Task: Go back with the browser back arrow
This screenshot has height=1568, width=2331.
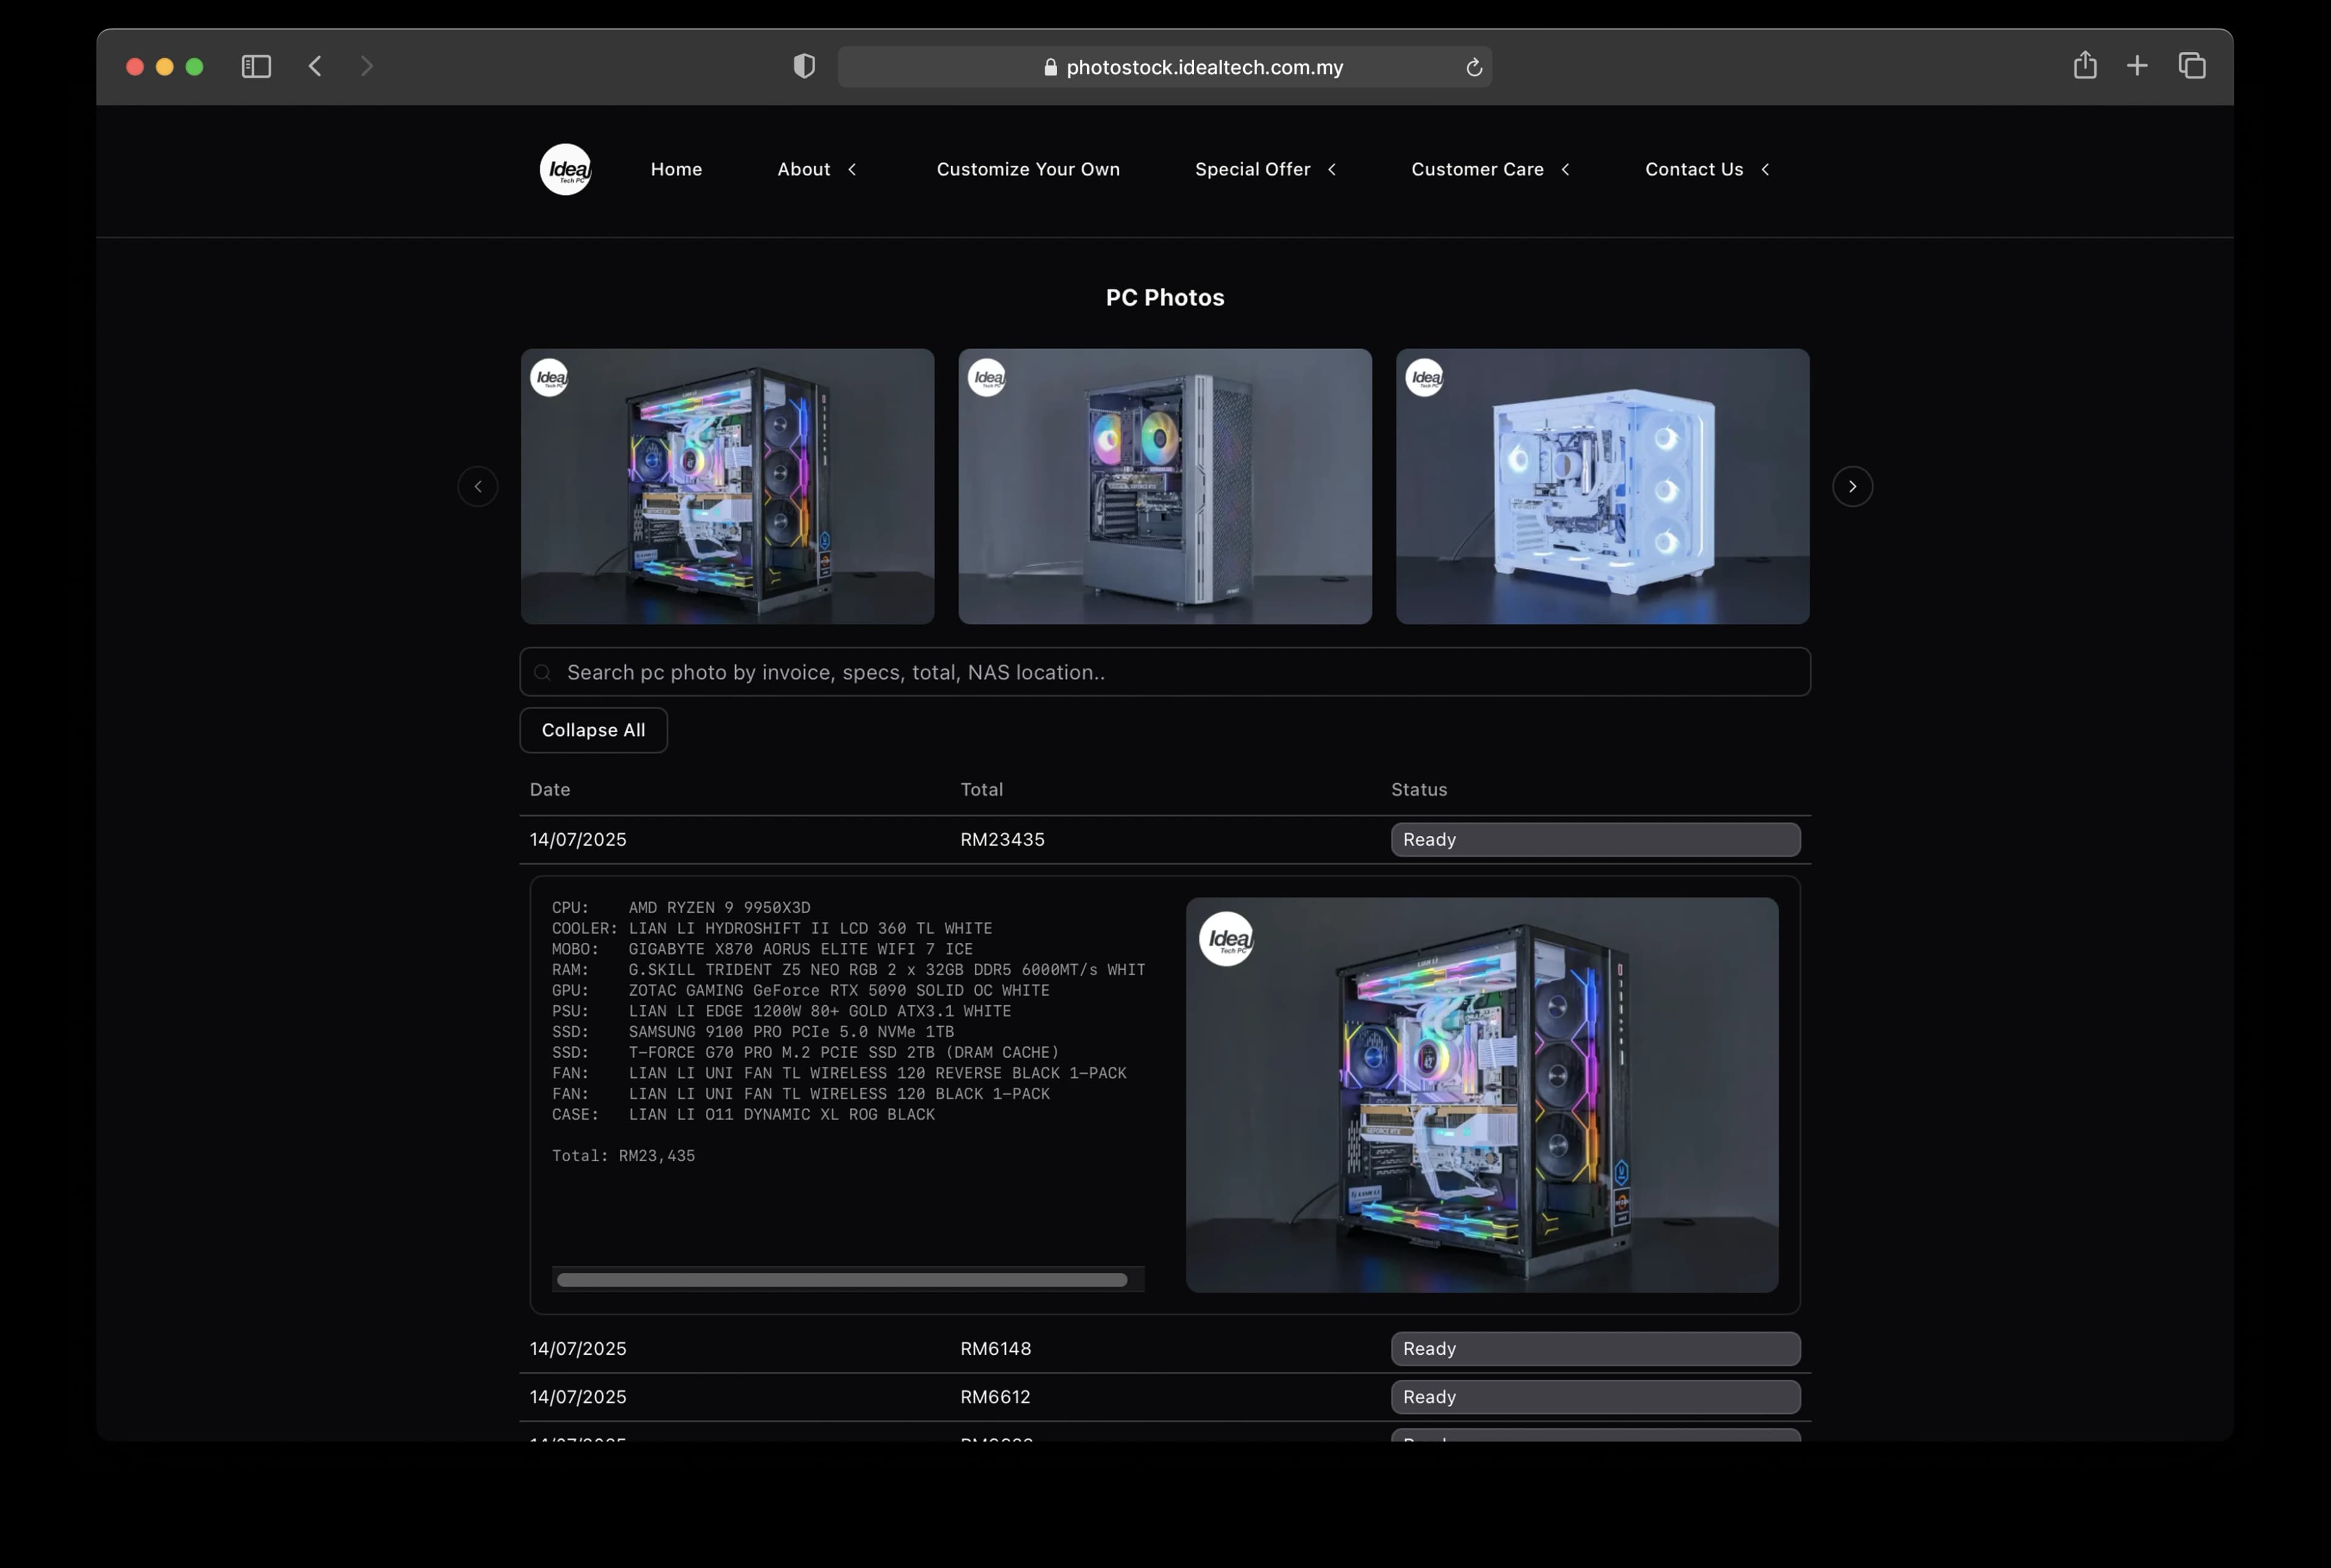Action: (315, 66)
